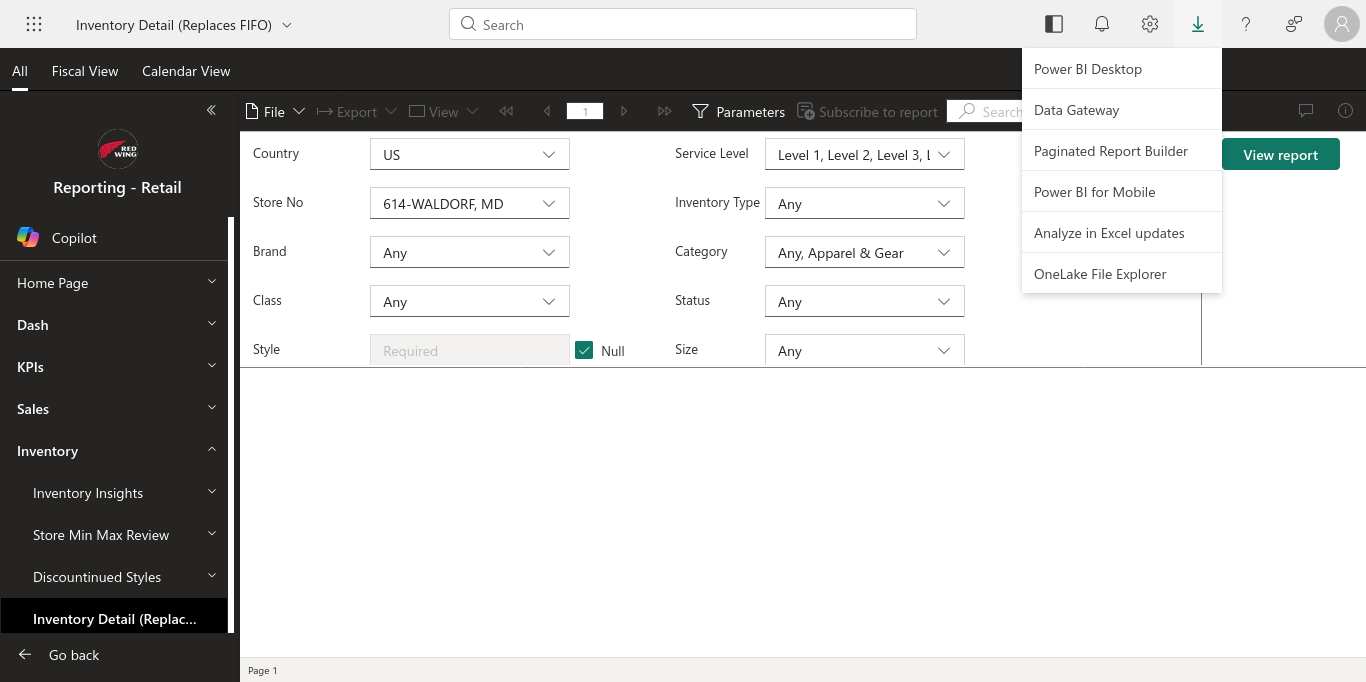Click the View report button
This screenshot has height=682, width=1366.
(1280, 155)
